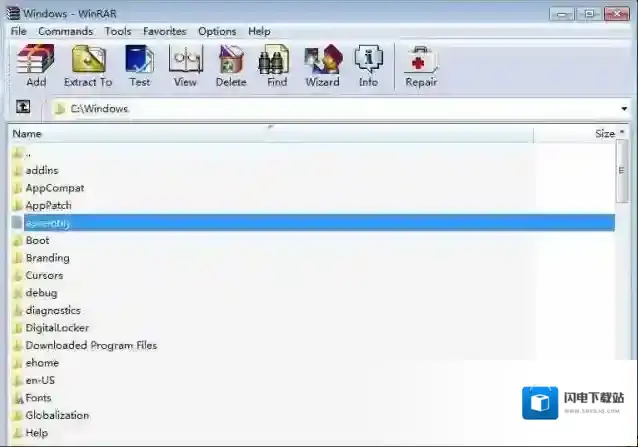The width and height of the screenshot is (638, 447).
Task: Go up one folder level
Action: point(23,107)
